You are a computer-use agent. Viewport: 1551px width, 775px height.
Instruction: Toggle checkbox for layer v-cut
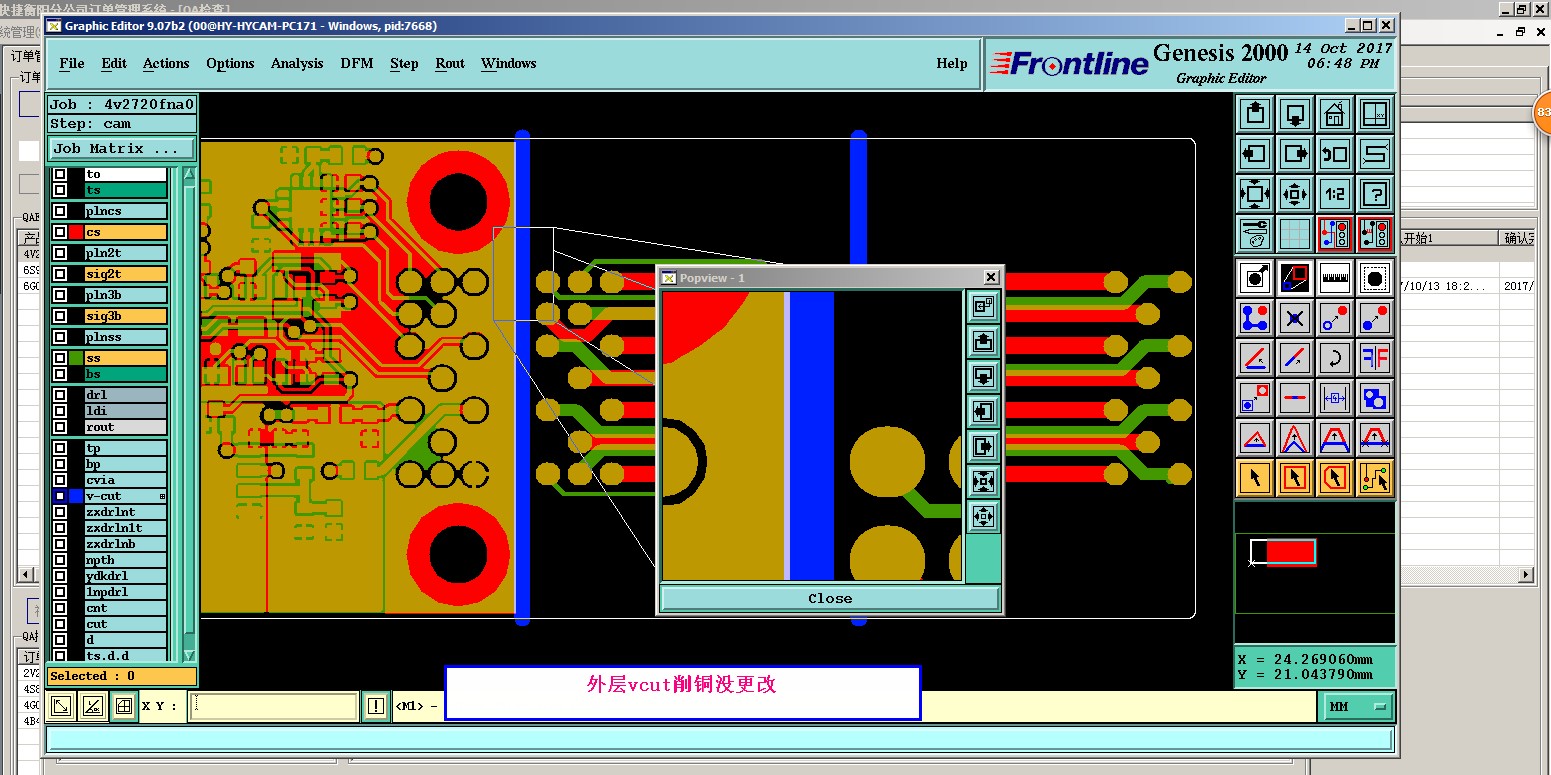(60, 496)
